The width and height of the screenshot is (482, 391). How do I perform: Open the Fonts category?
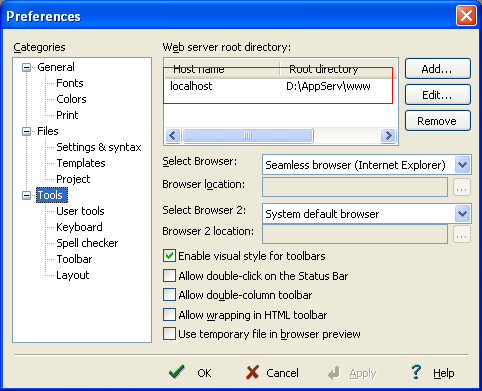click(70, 83)
